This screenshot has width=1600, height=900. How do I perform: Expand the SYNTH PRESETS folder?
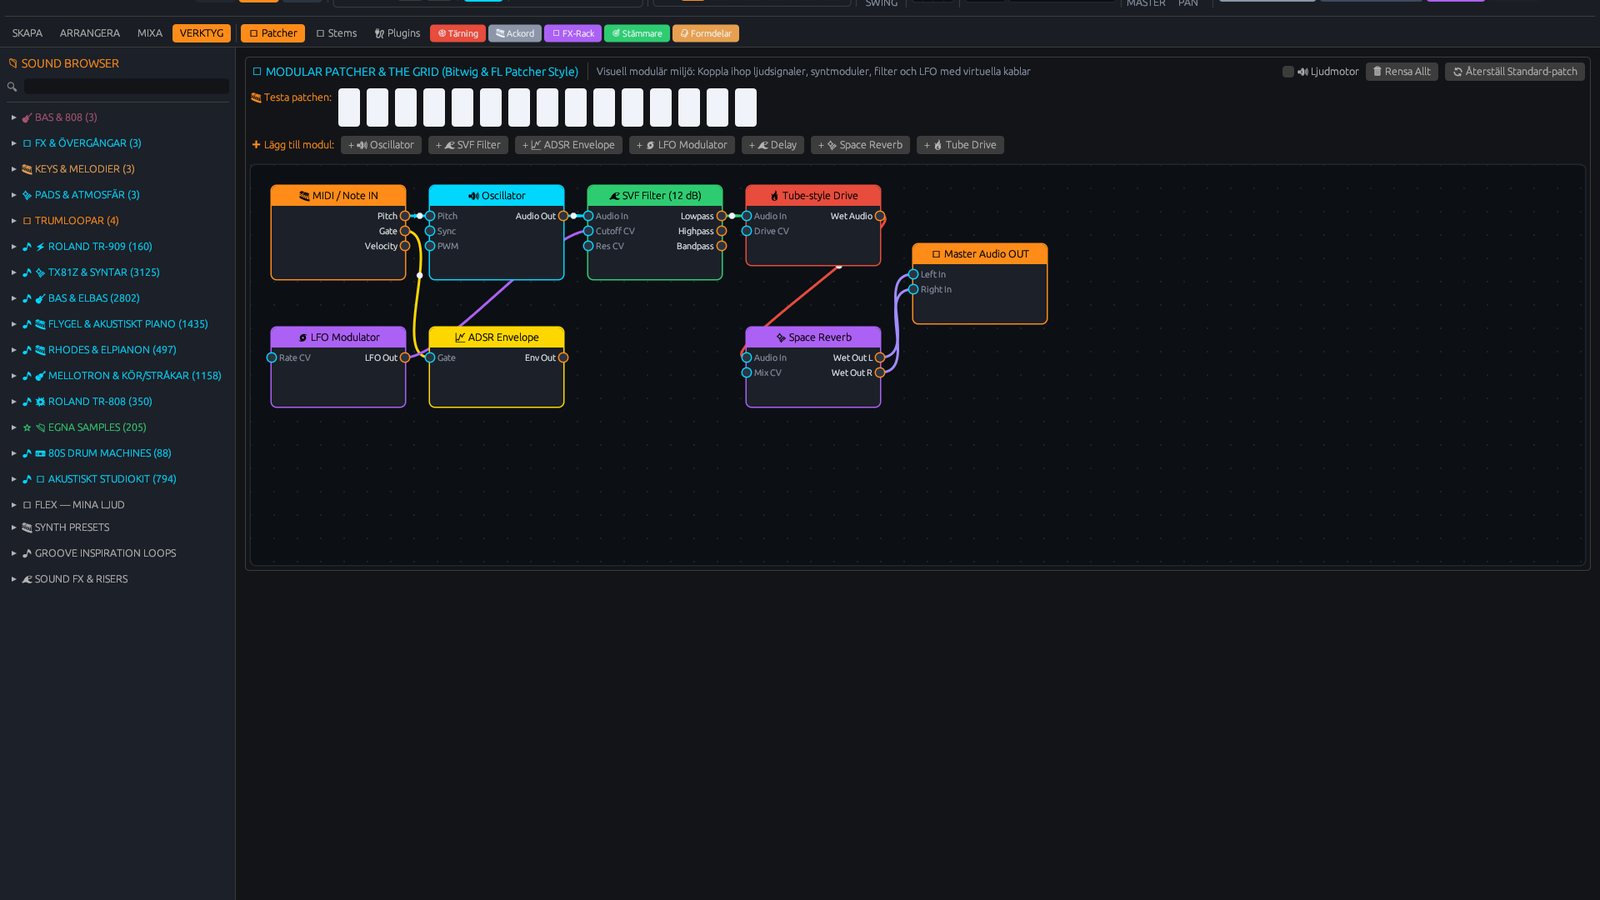[13, 527]
